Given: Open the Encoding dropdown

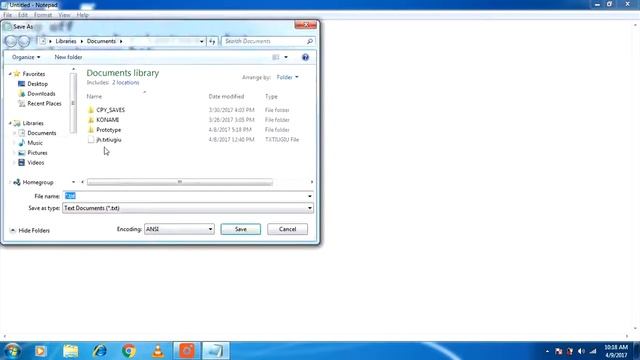Looking at the screenshot, I should (x=210, y=229).
